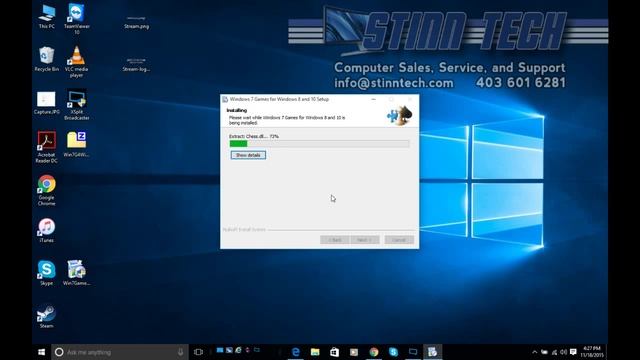
Task: Click the disabled Back button
Action: click(335, 240)
